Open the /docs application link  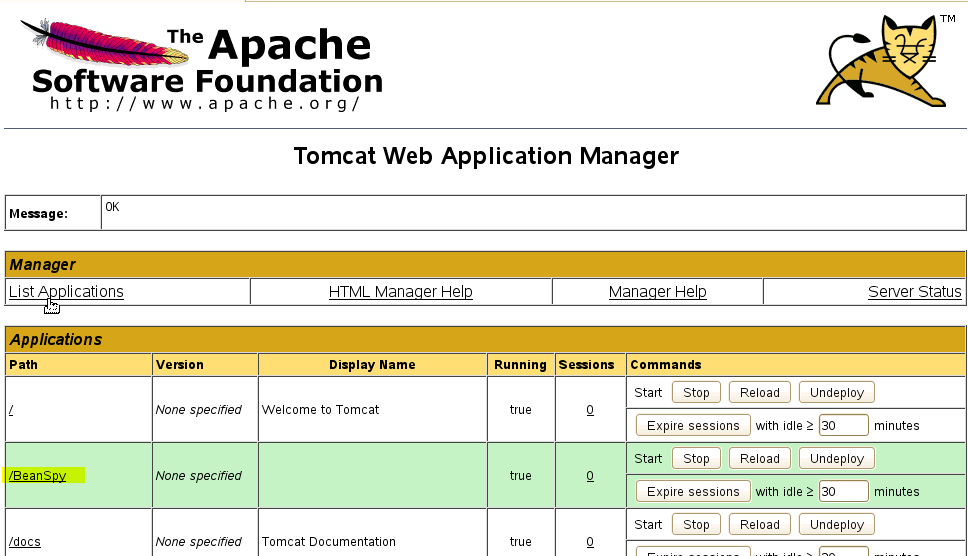25,541
